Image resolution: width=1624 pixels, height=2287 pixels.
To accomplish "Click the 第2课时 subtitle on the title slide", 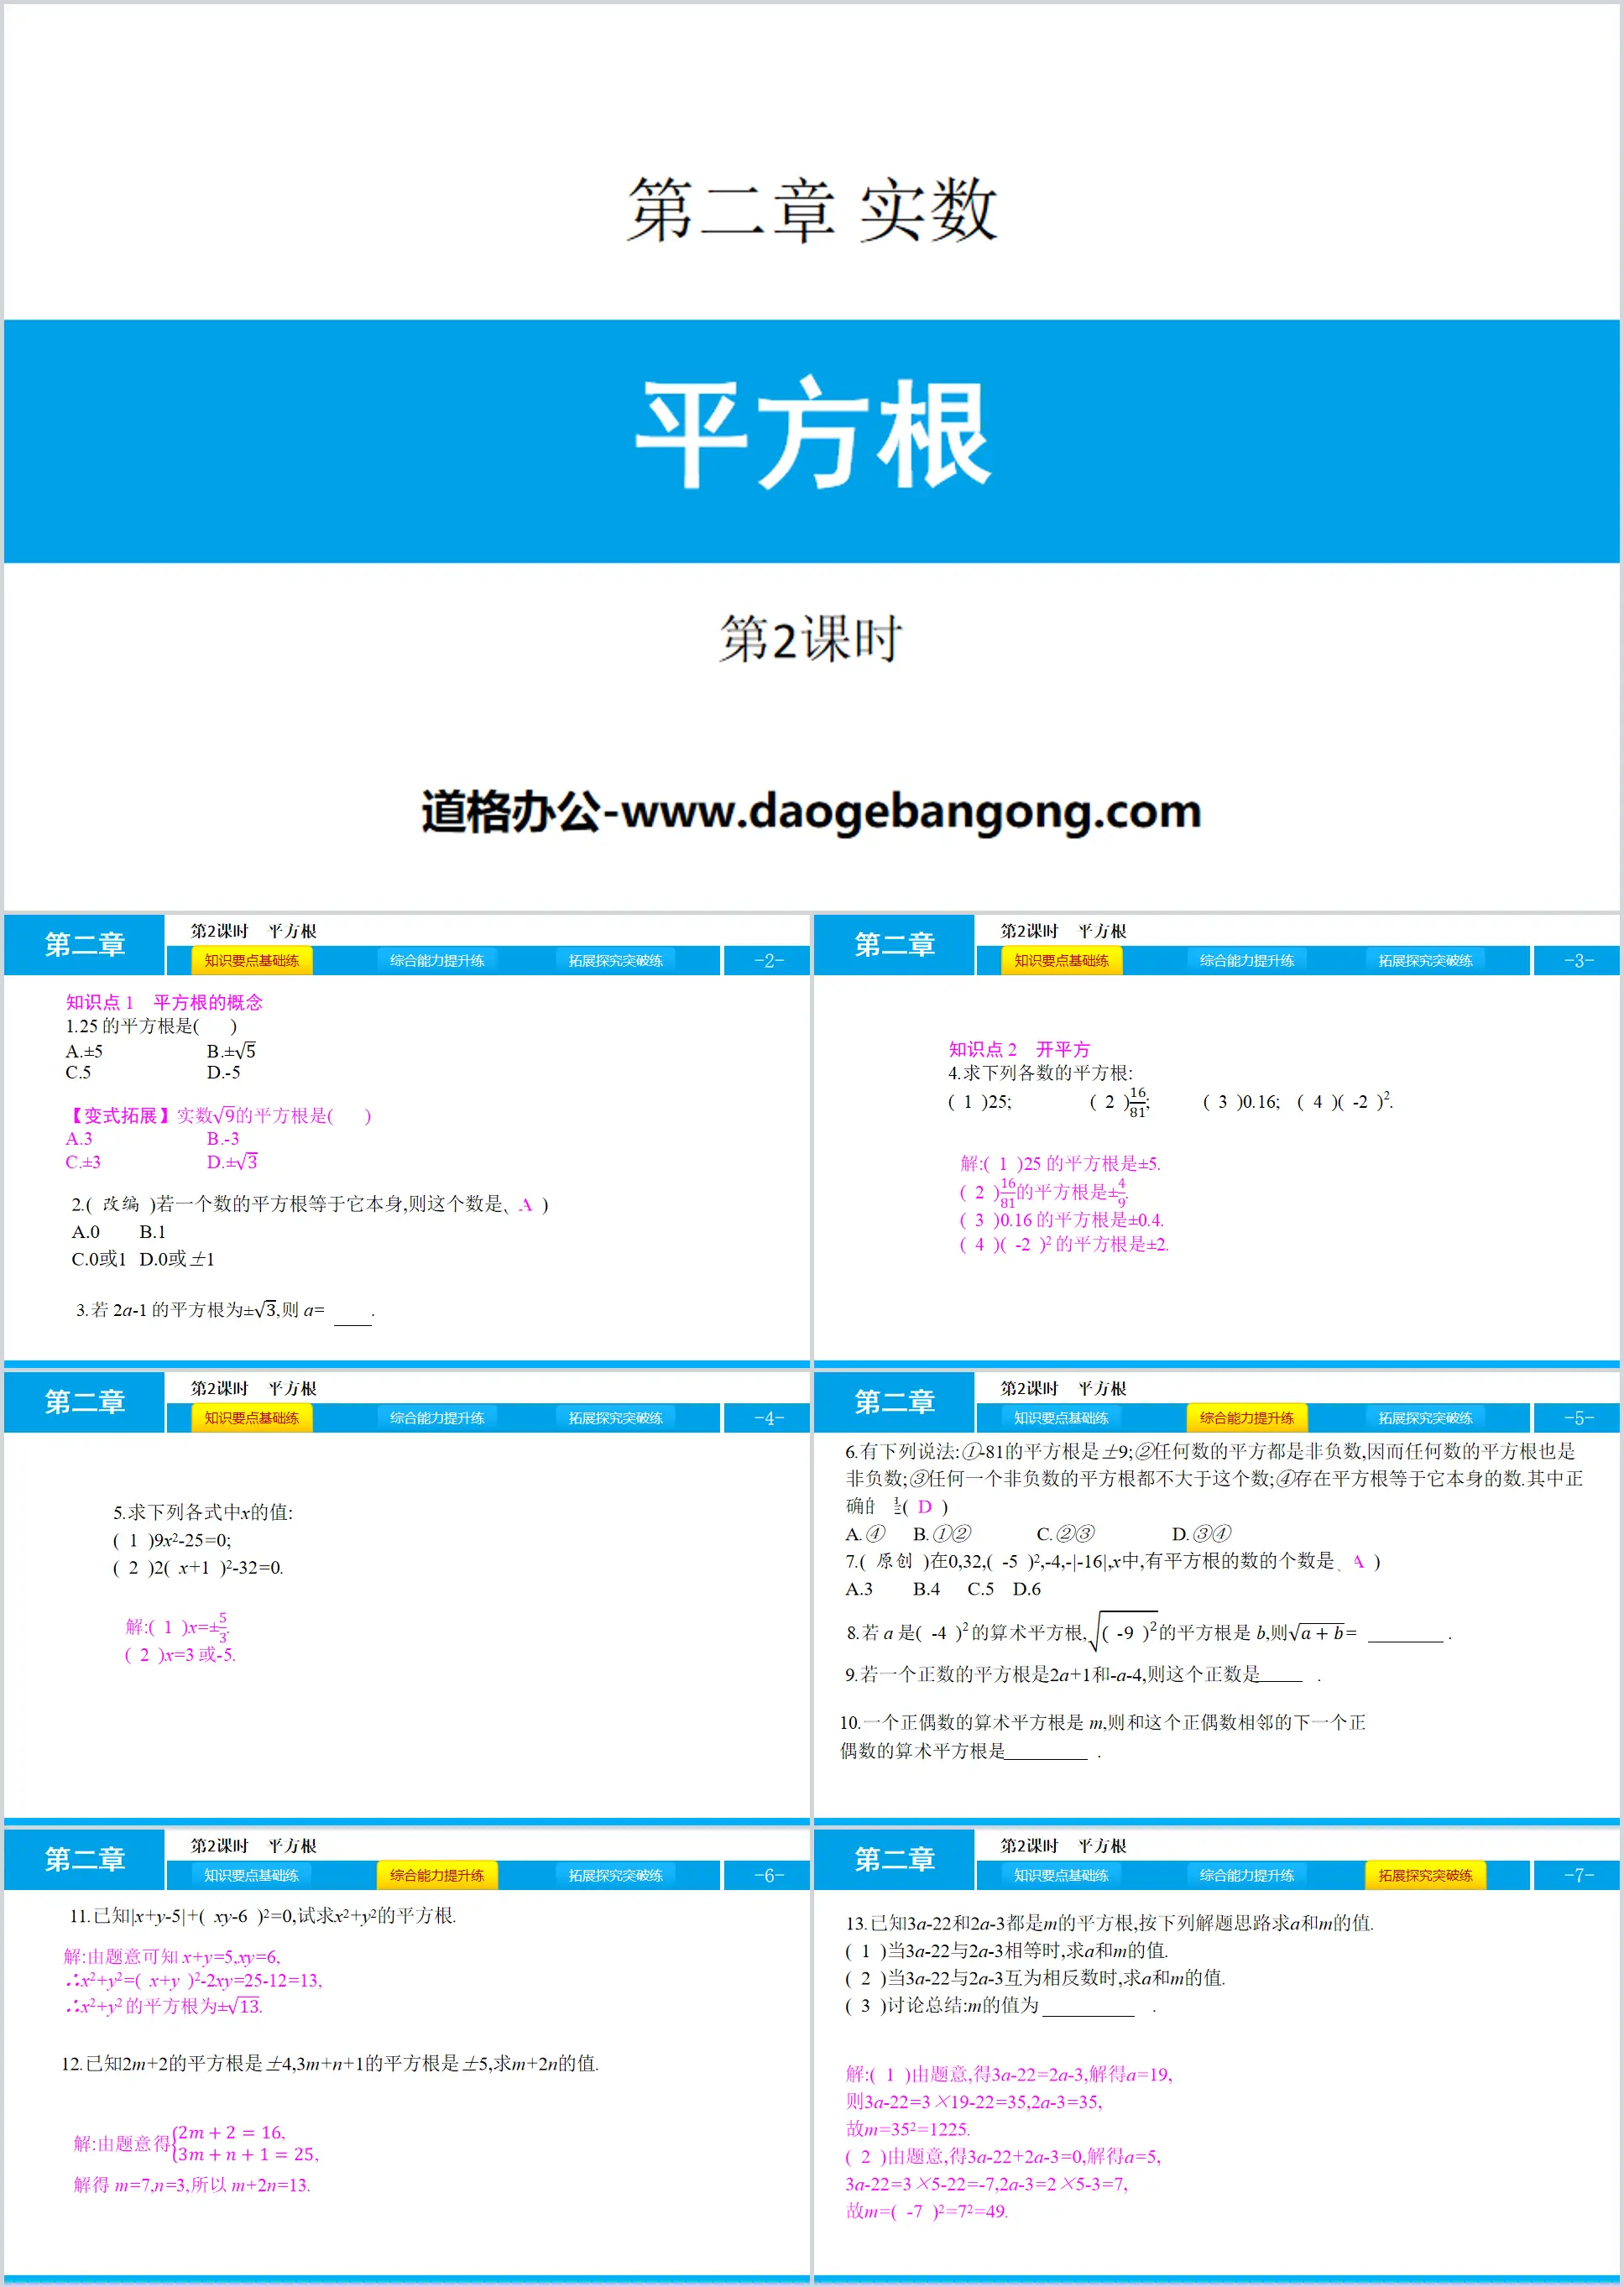I will [x=811, y=639].
